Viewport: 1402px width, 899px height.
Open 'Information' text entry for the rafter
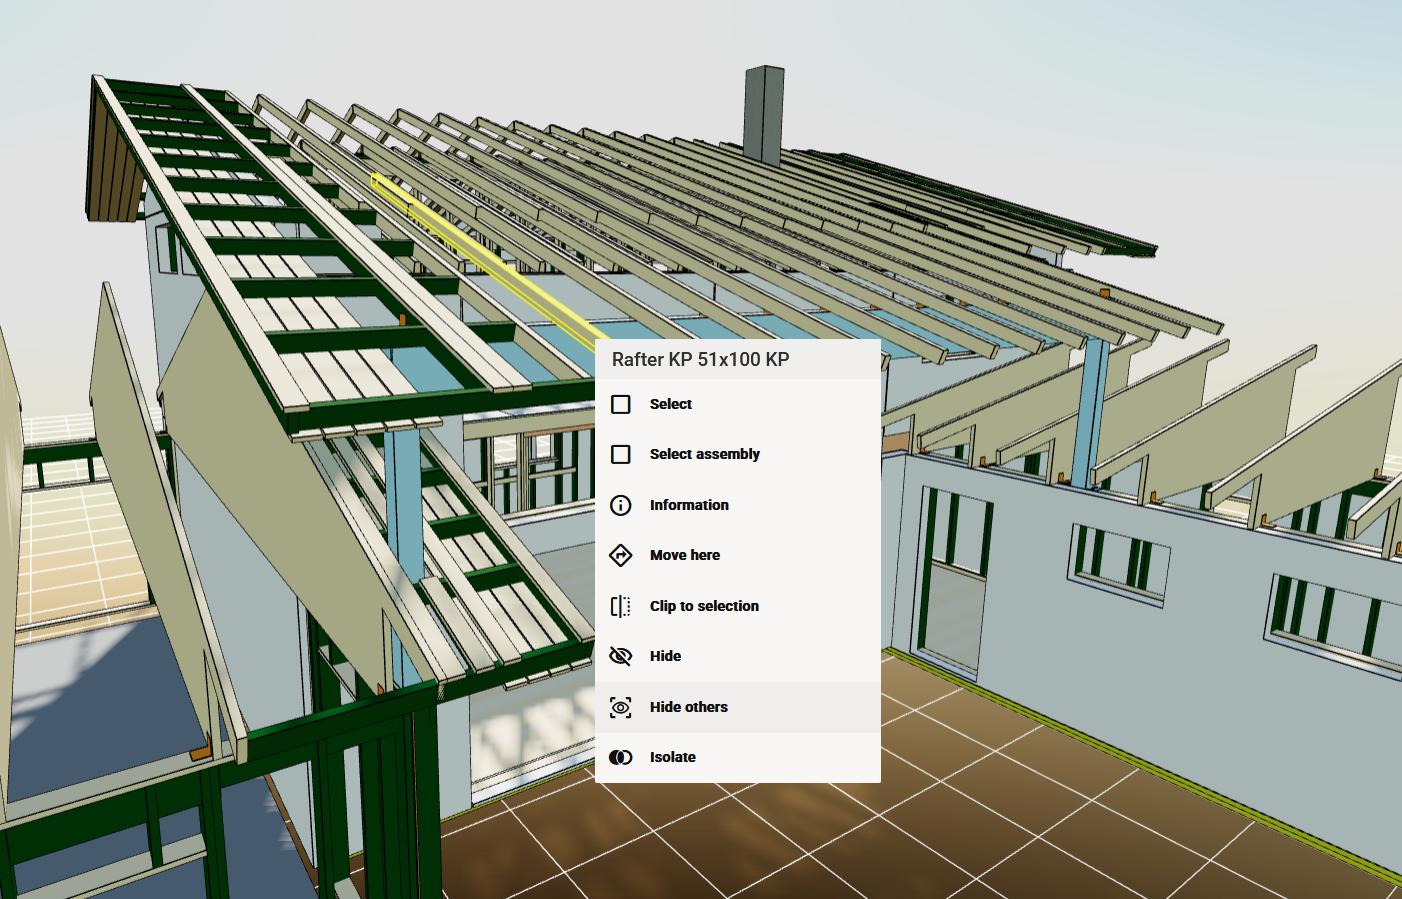pyautogui.click(x=689, y=505)
